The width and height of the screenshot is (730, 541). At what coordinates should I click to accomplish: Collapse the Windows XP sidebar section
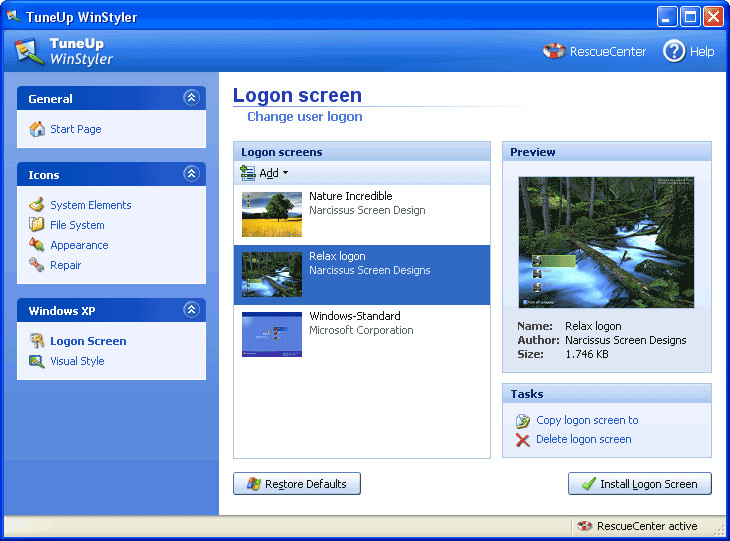(x=191, y=310)
